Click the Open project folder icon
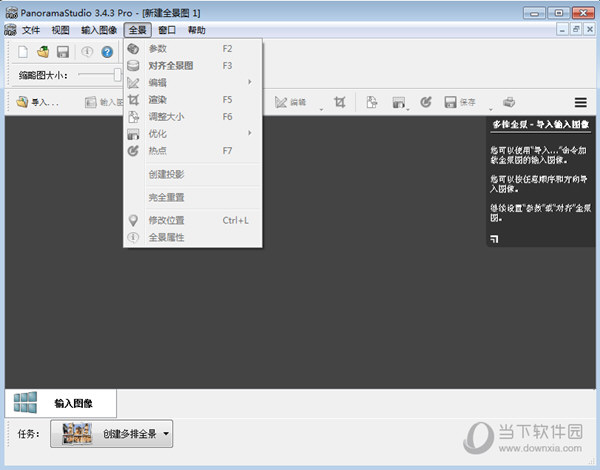600x470 pixels. pyautogui.click(x=43, y=52)
